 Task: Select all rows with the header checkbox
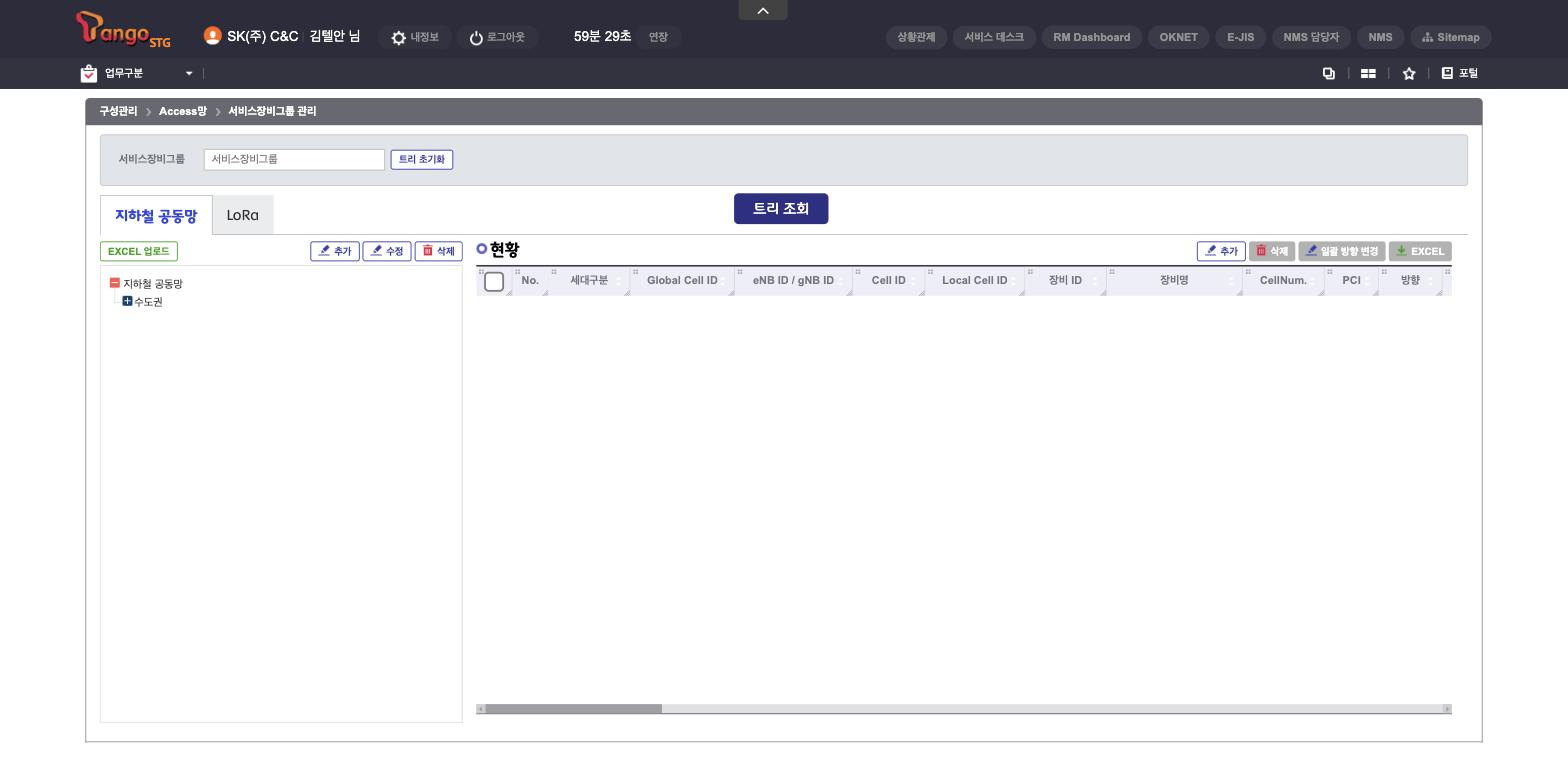pyautogui.click(x=494, y=282)
